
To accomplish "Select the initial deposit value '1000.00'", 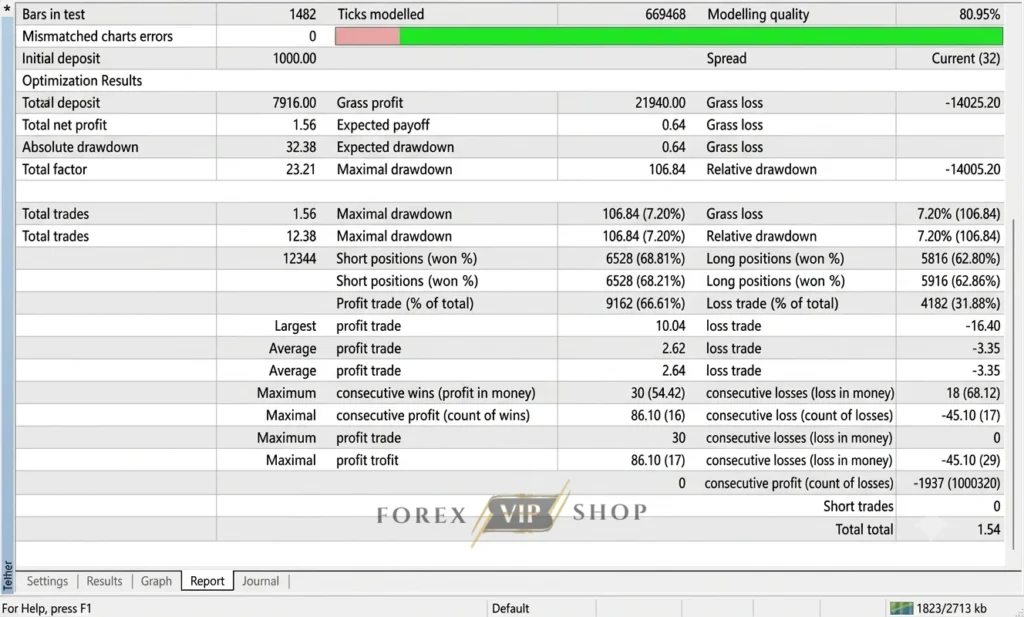I will pos(295,59).
